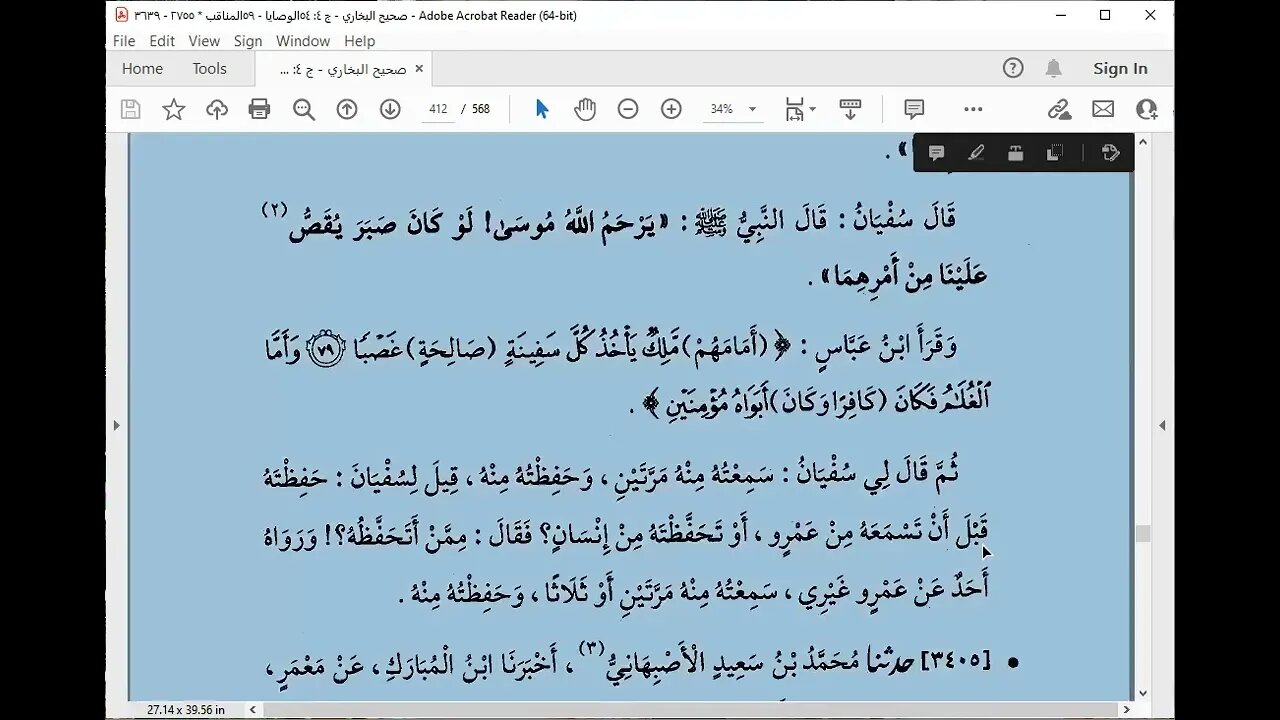Open the Help menu
The image size is (1280, 720).
pos(359,41)
